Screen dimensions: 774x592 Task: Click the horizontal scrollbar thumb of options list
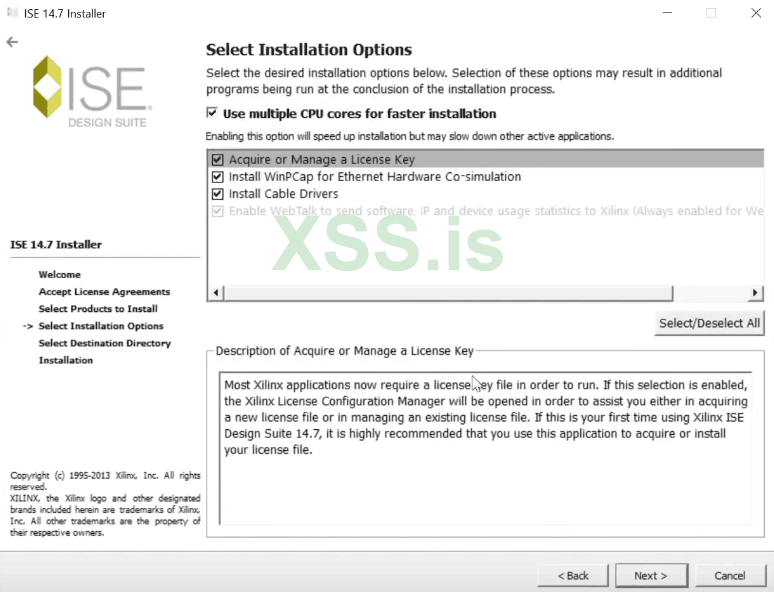coord(448,292)
